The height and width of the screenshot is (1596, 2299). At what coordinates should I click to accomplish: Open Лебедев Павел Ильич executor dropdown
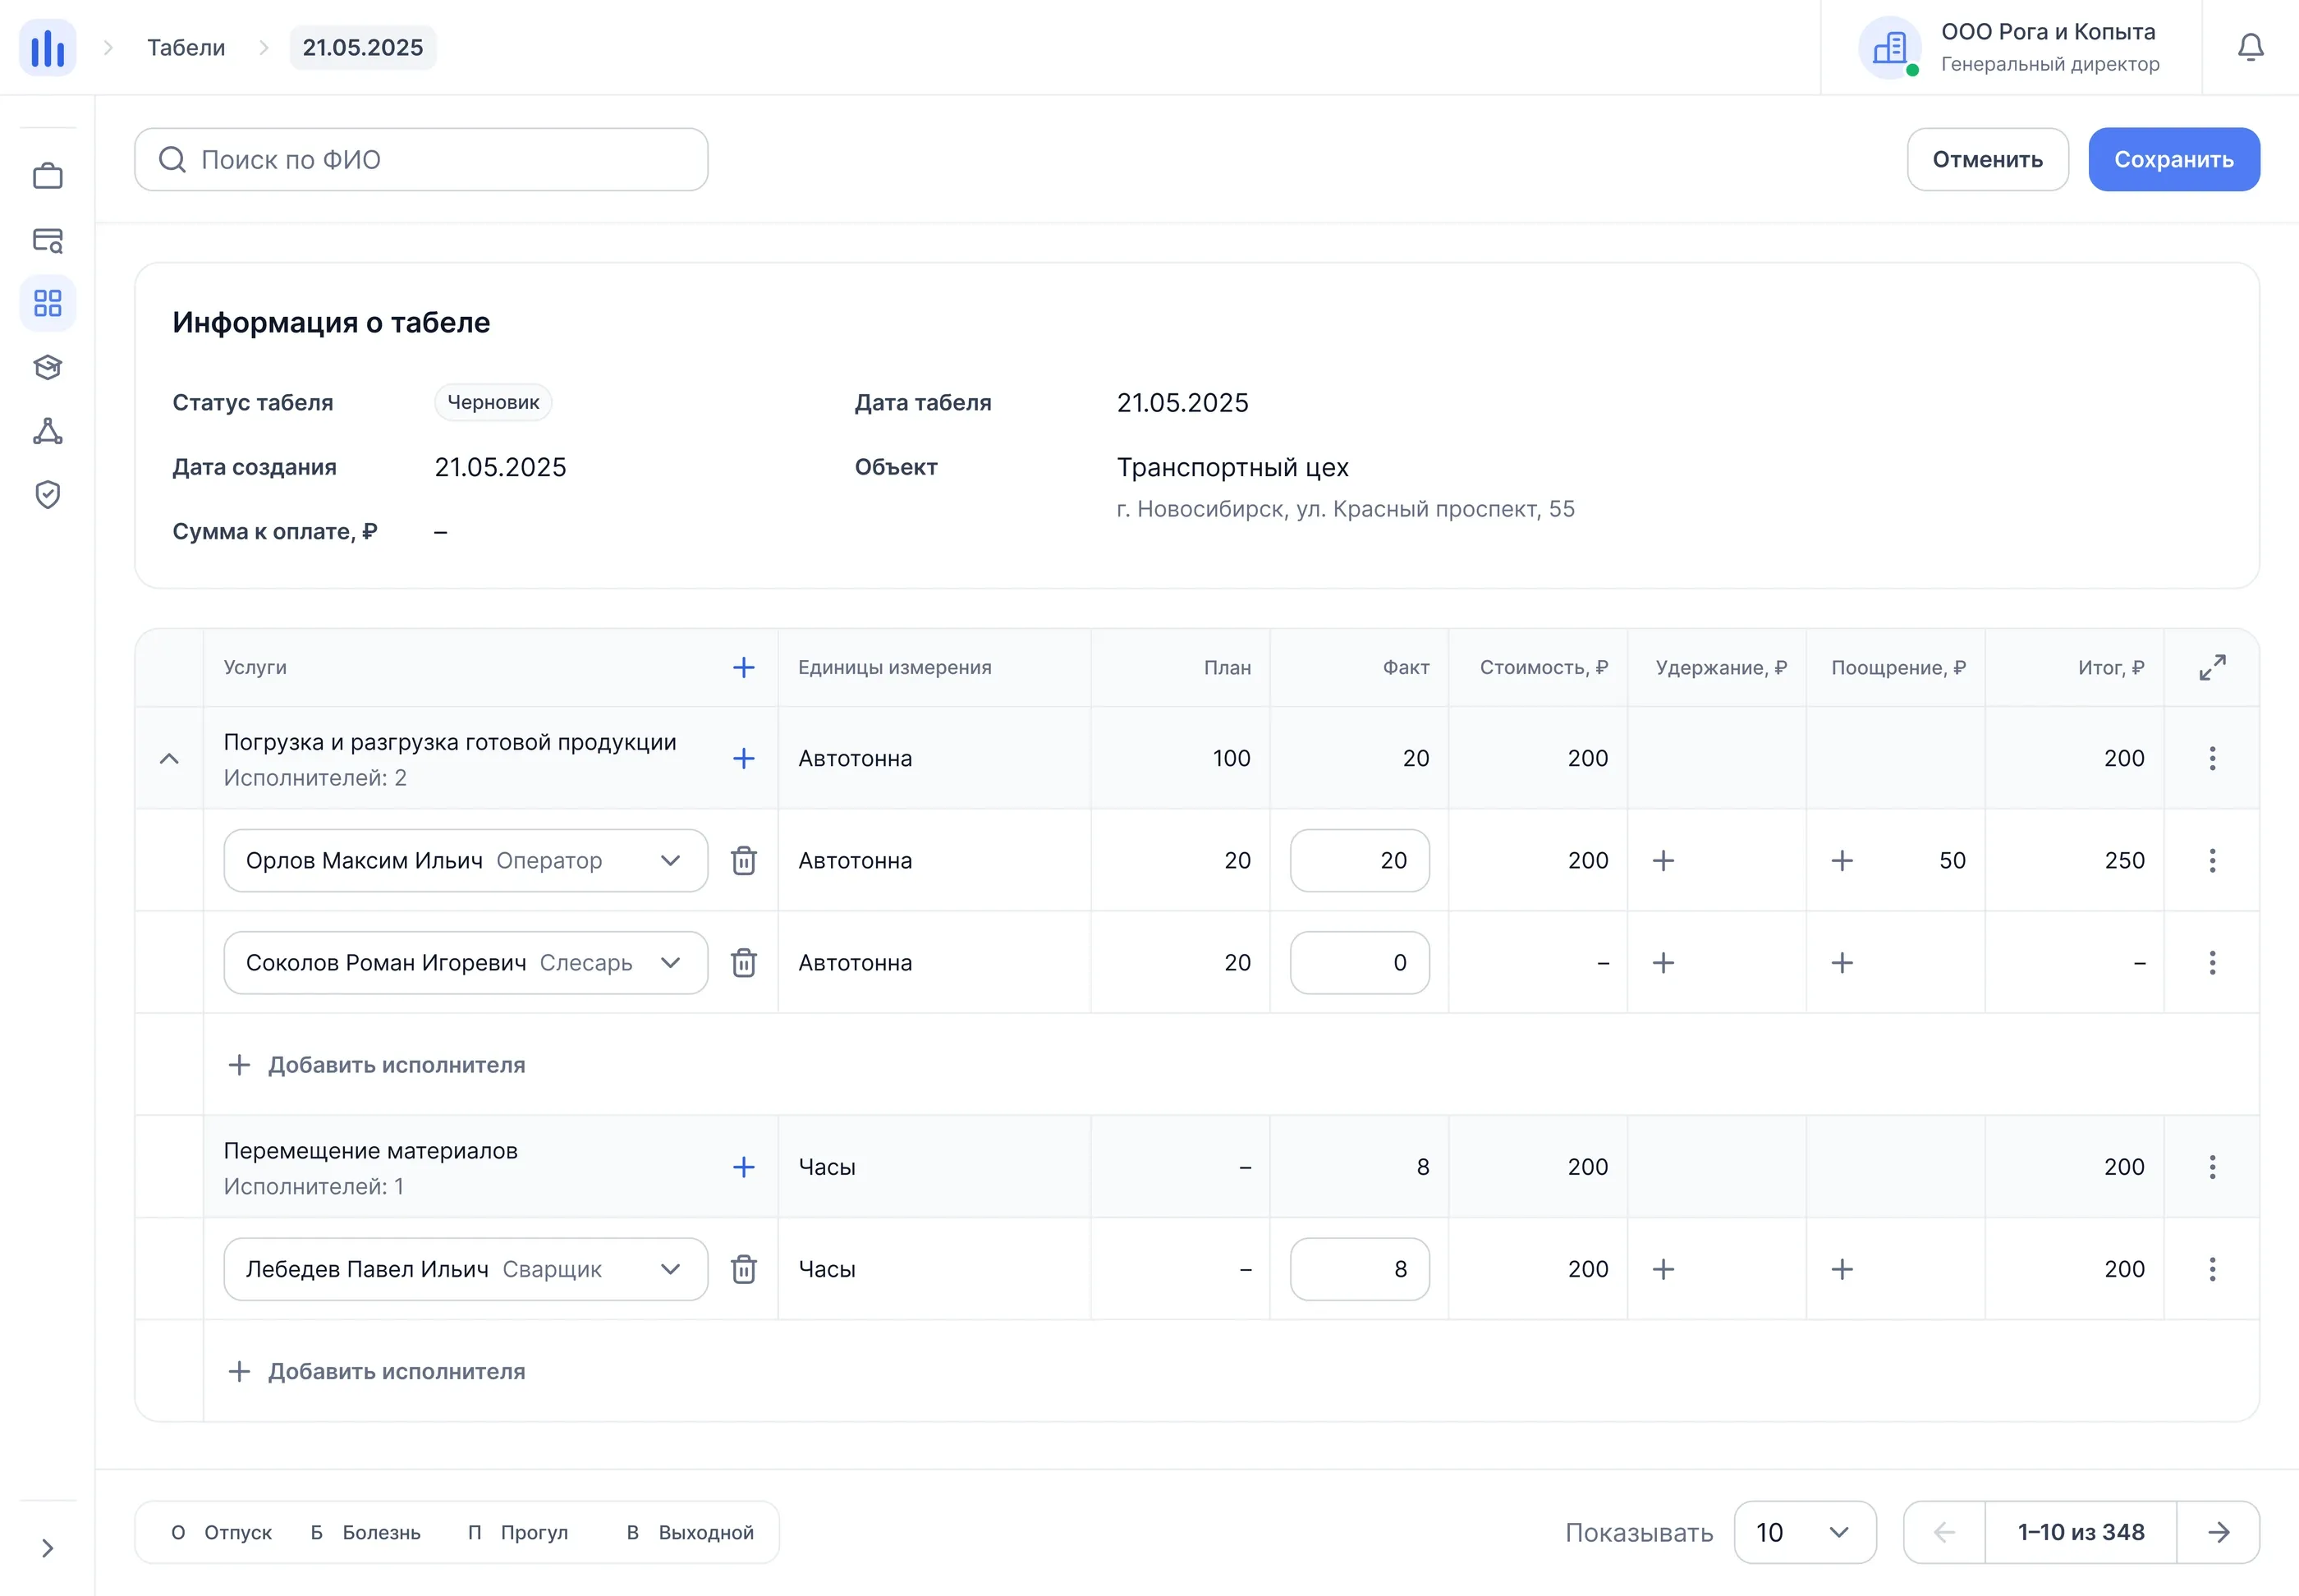[466, 1269]
